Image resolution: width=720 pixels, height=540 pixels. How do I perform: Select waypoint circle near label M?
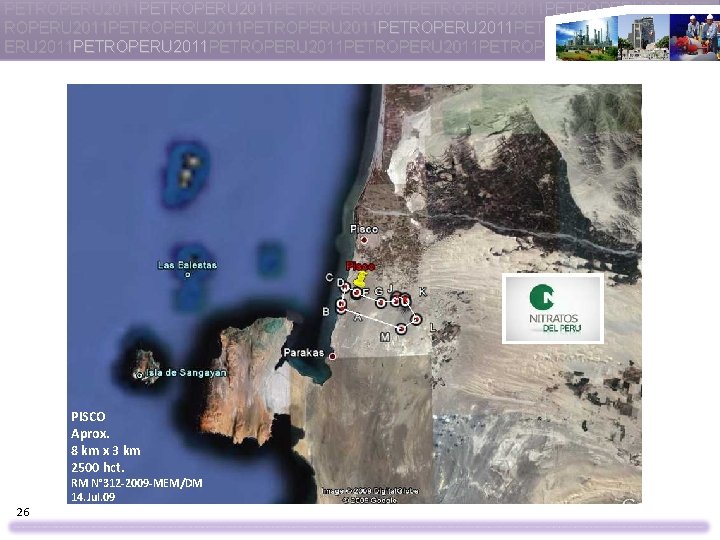[x=401, y=328]
